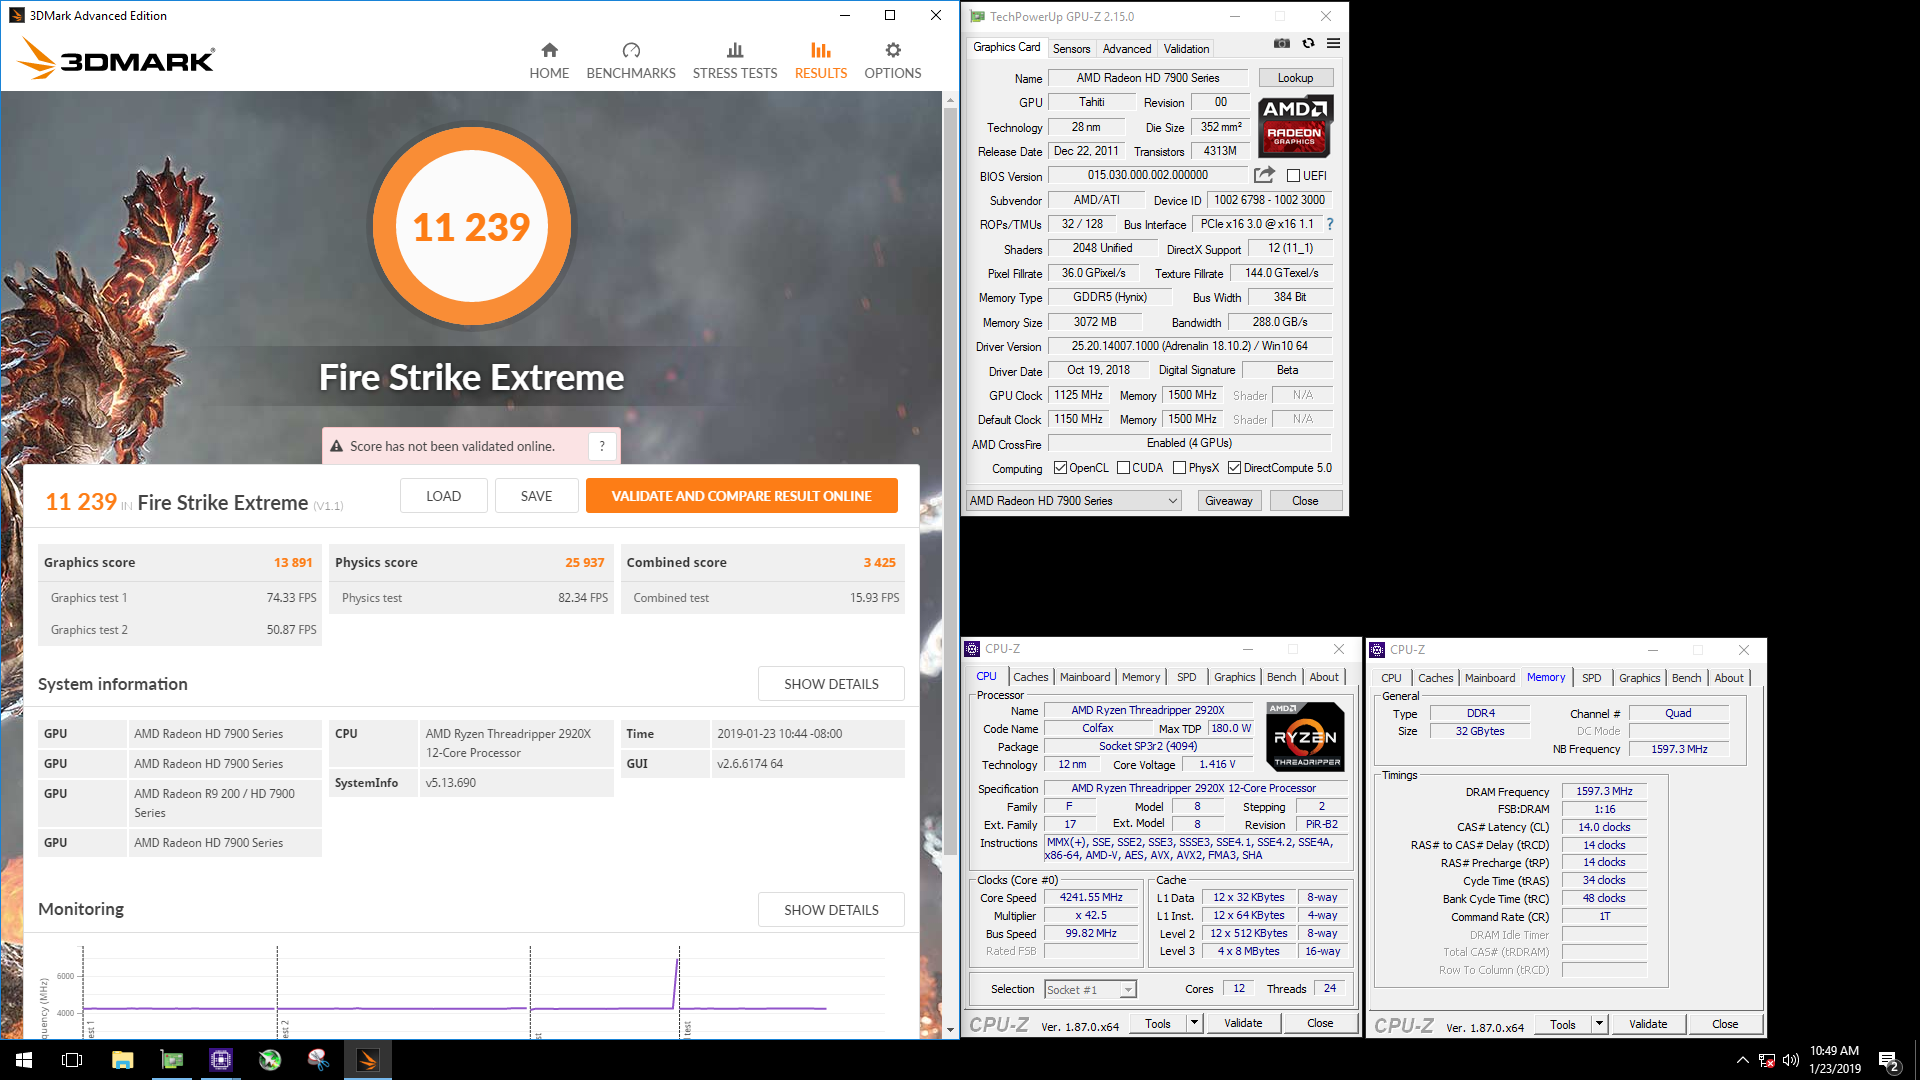
Task: Click the GPU-Z refresh icon
Action: pos(1308,43)
